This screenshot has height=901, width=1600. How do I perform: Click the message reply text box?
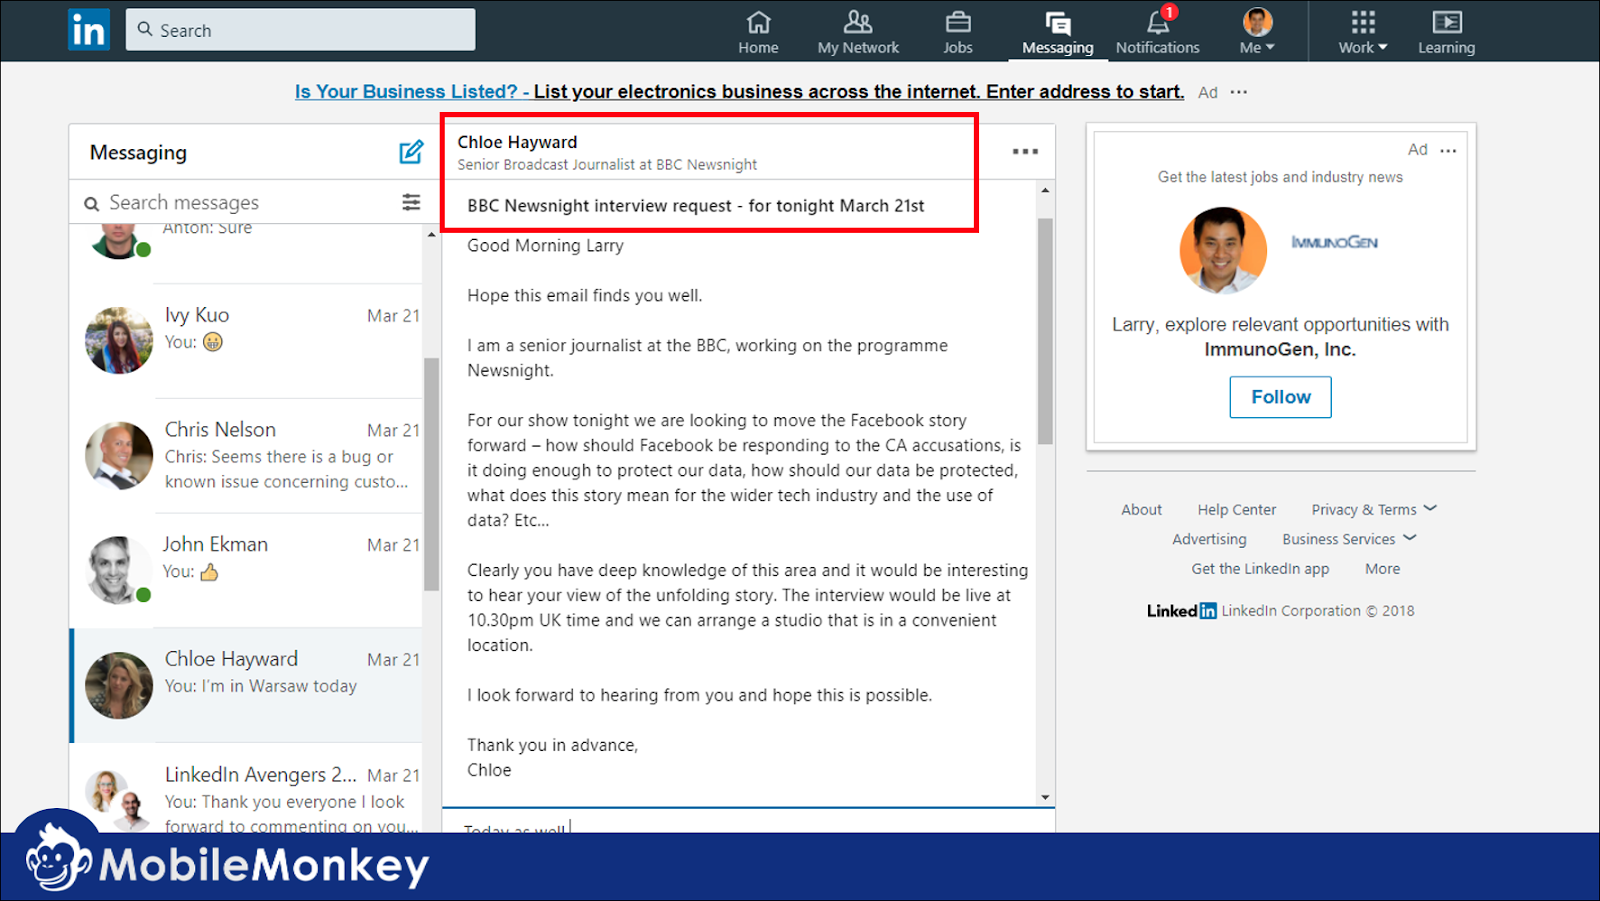[748, 822]
